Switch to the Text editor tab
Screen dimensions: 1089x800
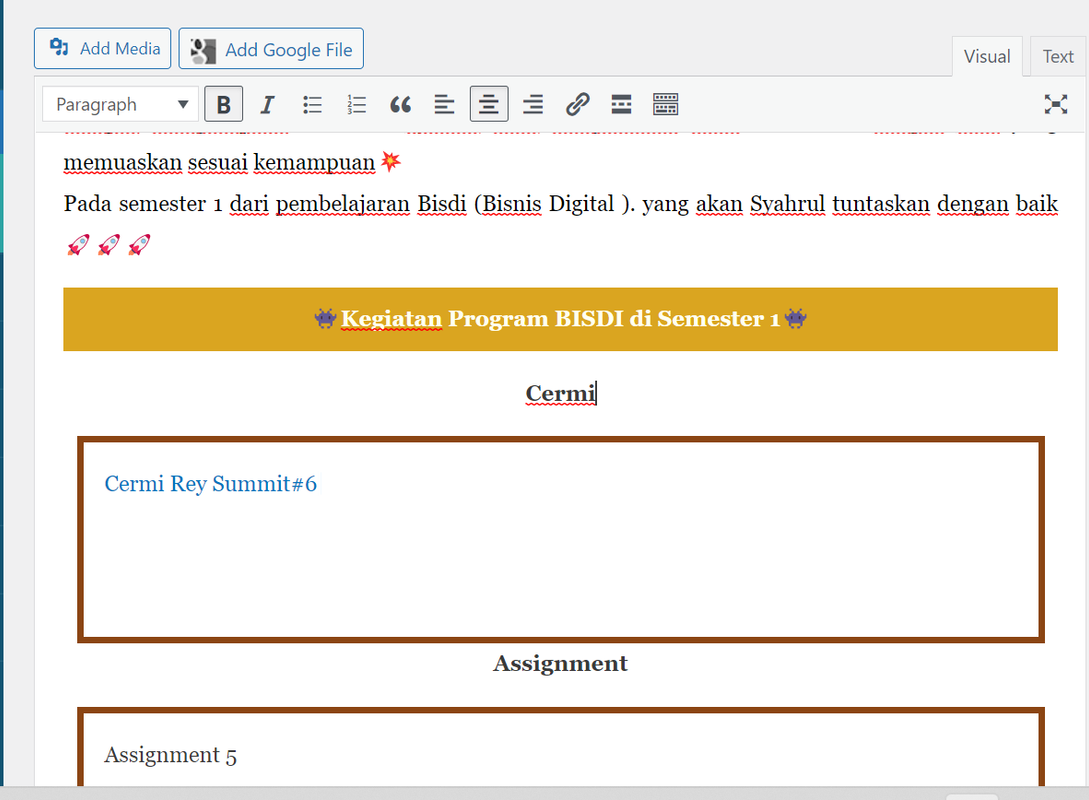(1058, 56)
